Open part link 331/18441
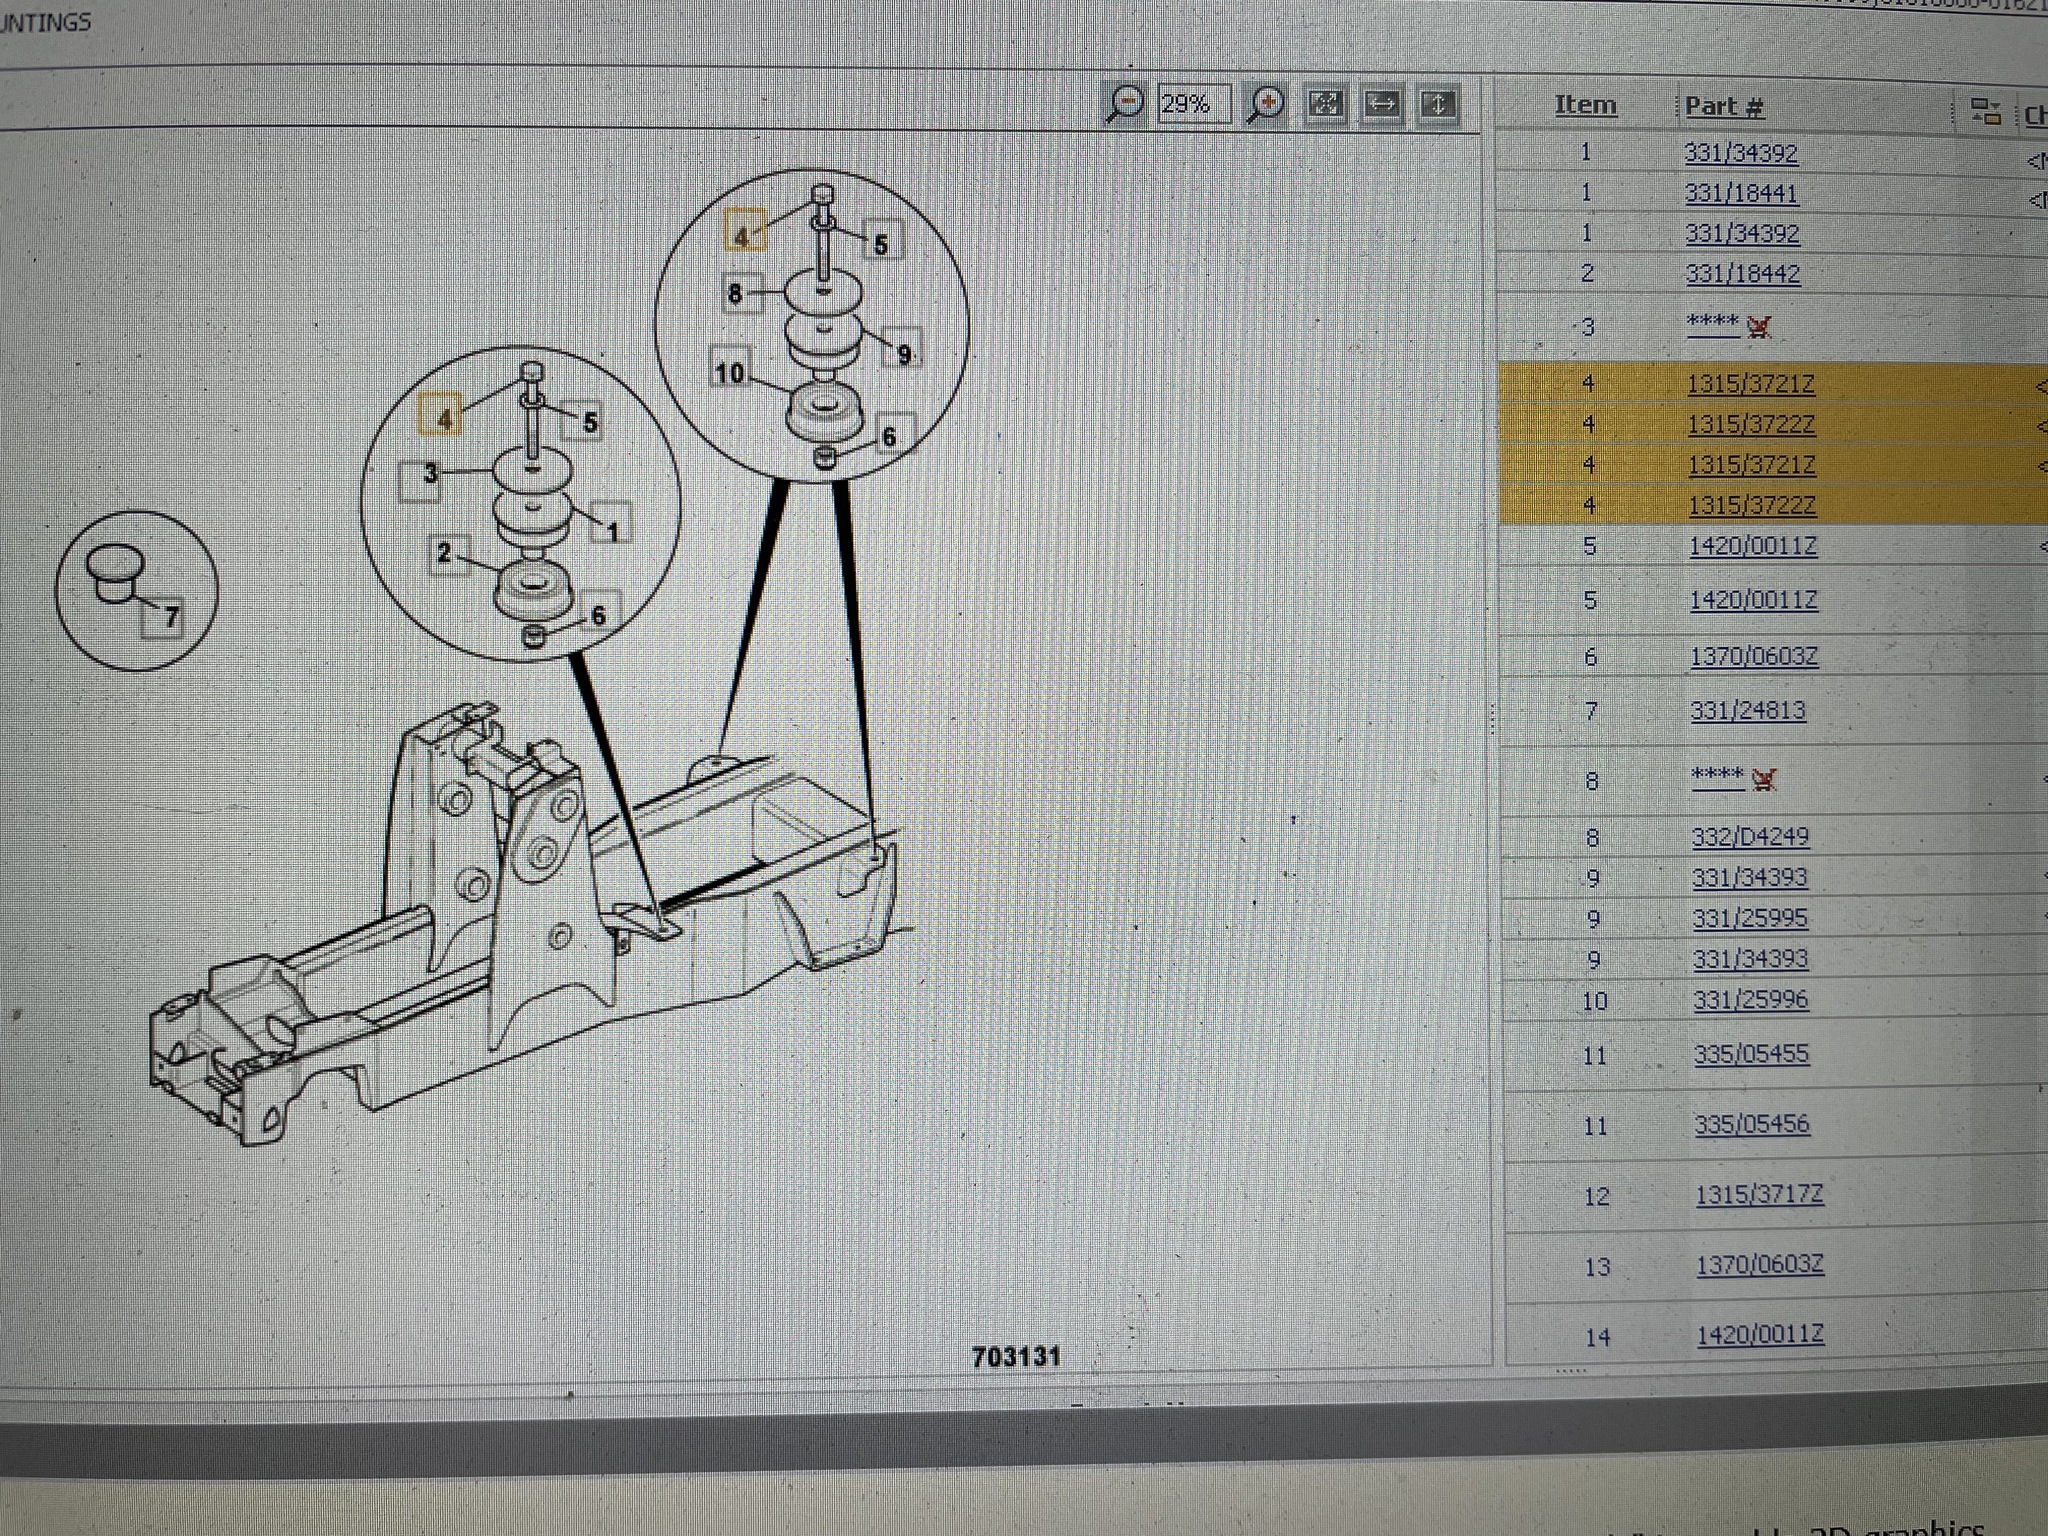2048x1536 pixels. (x=1741, y=194)
